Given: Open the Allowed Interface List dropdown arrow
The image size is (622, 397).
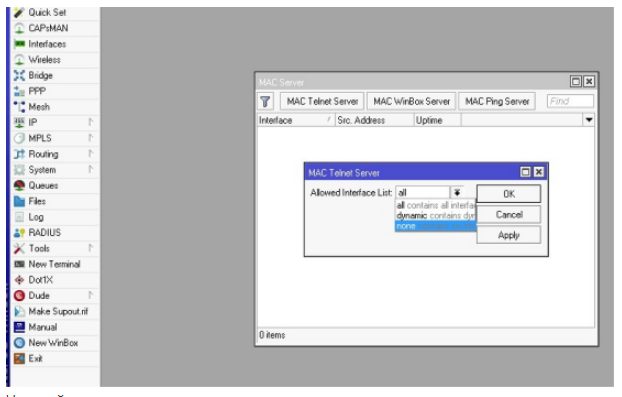Looking at the screenshot, I should pos(457,193).
